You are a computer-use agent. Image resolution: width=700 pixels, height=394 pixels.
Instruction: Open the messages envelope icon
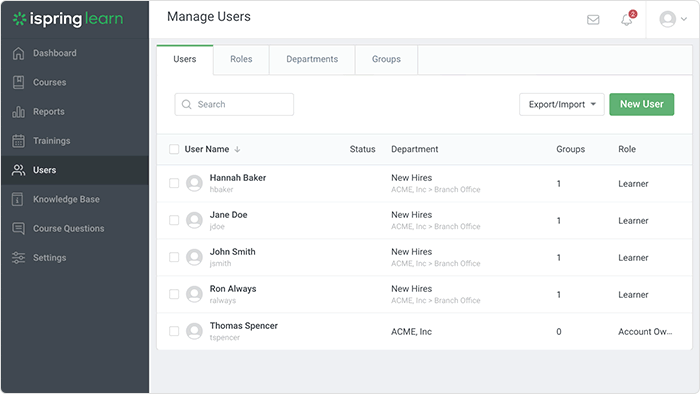tap(593, 20)
